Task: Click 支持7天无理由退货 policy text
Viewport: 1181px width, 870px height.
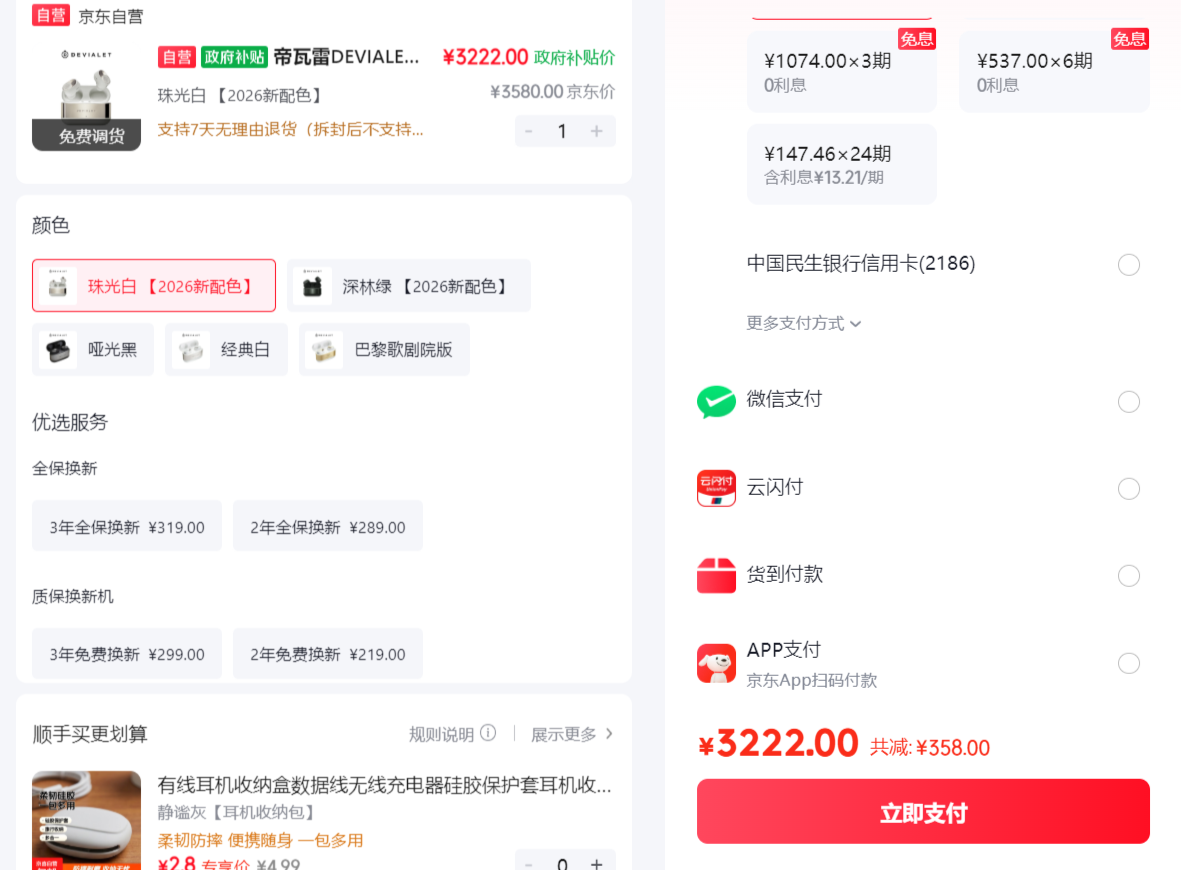Action: 290,130
